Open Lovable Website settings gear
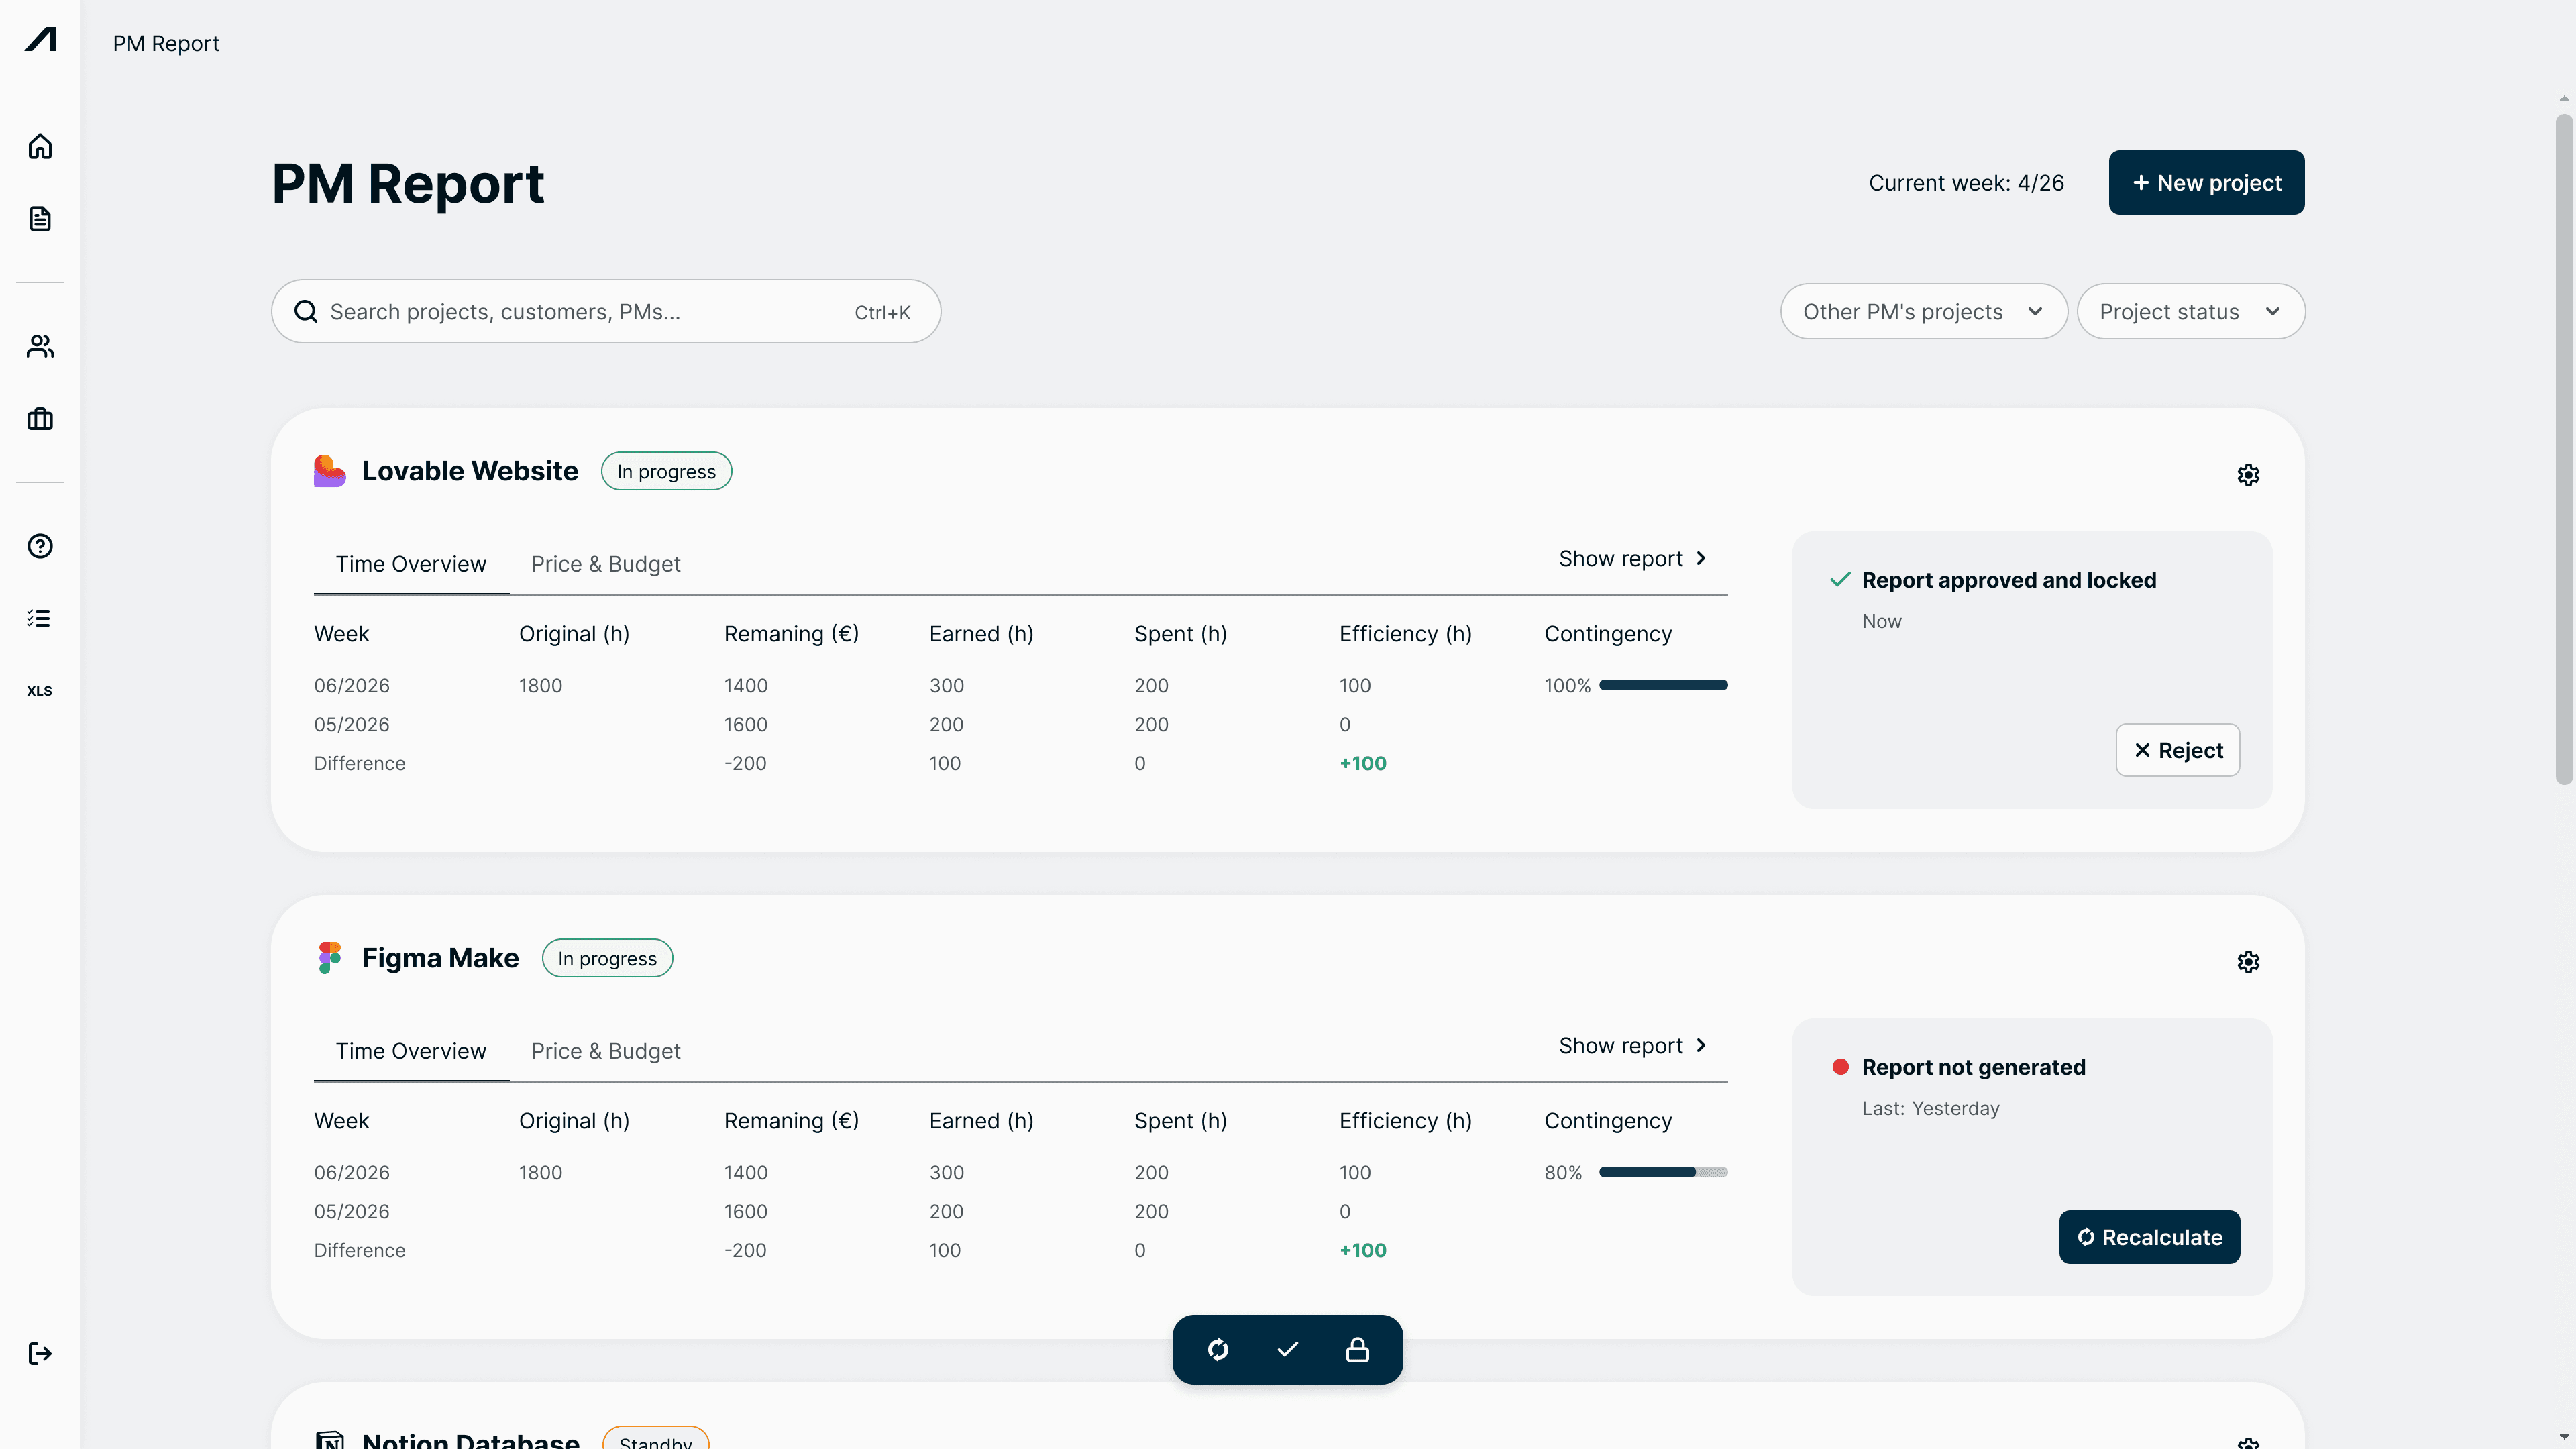2576x1449 pixels. tap(2248, 475)
